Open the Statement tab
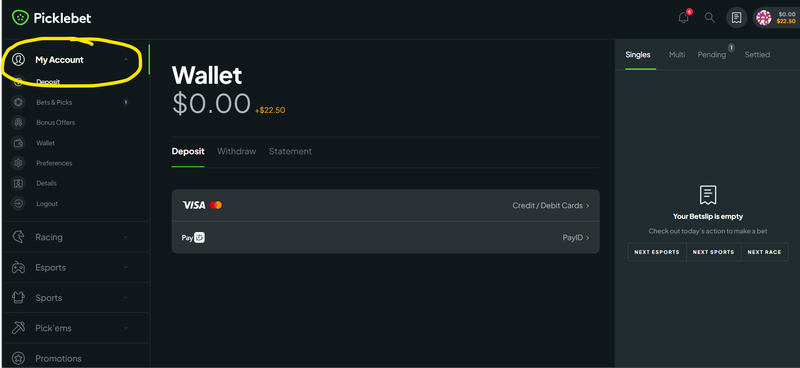This screenshot has width=800, height=368. click(x=290, y=152)
